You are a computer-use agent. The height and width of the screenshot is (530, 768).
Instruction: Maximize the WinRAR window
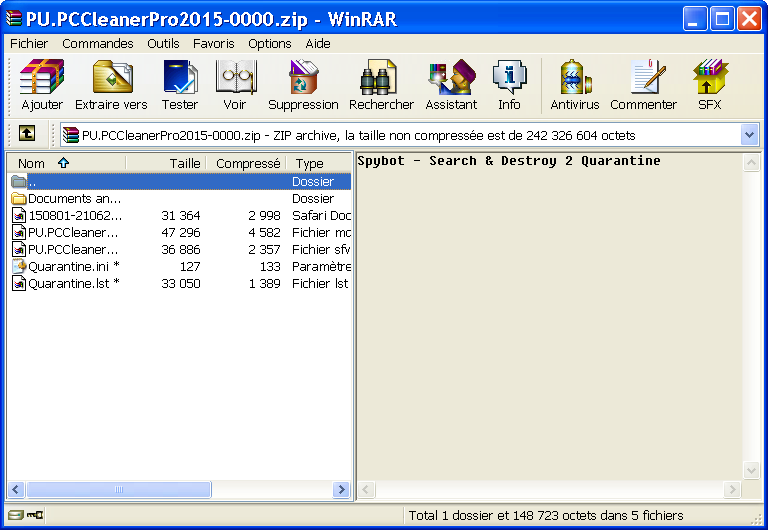722,19
